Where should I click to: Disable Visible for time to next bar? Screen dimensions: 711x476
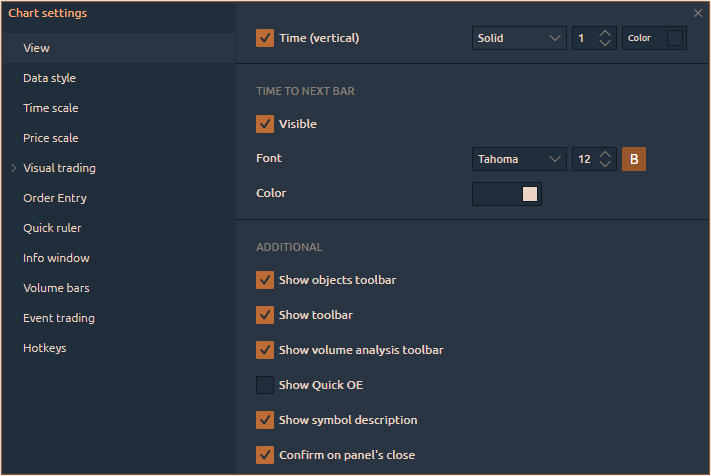click(x=265, y=124)
